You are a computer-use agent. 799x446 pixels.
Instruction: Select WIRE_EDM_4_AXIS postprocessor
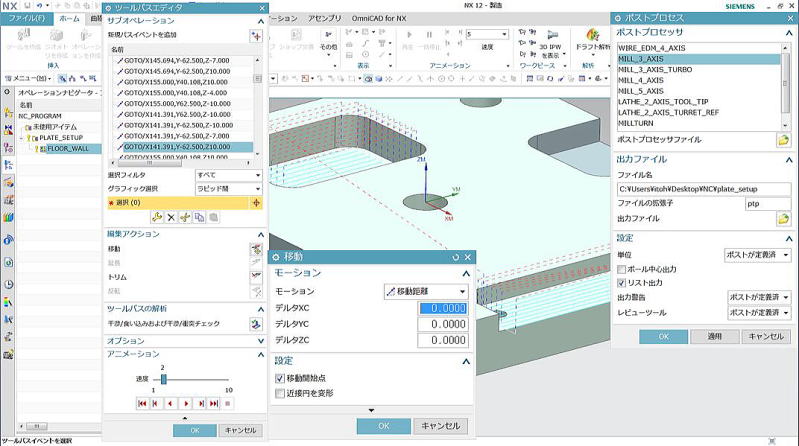click(x=652, y=48)
